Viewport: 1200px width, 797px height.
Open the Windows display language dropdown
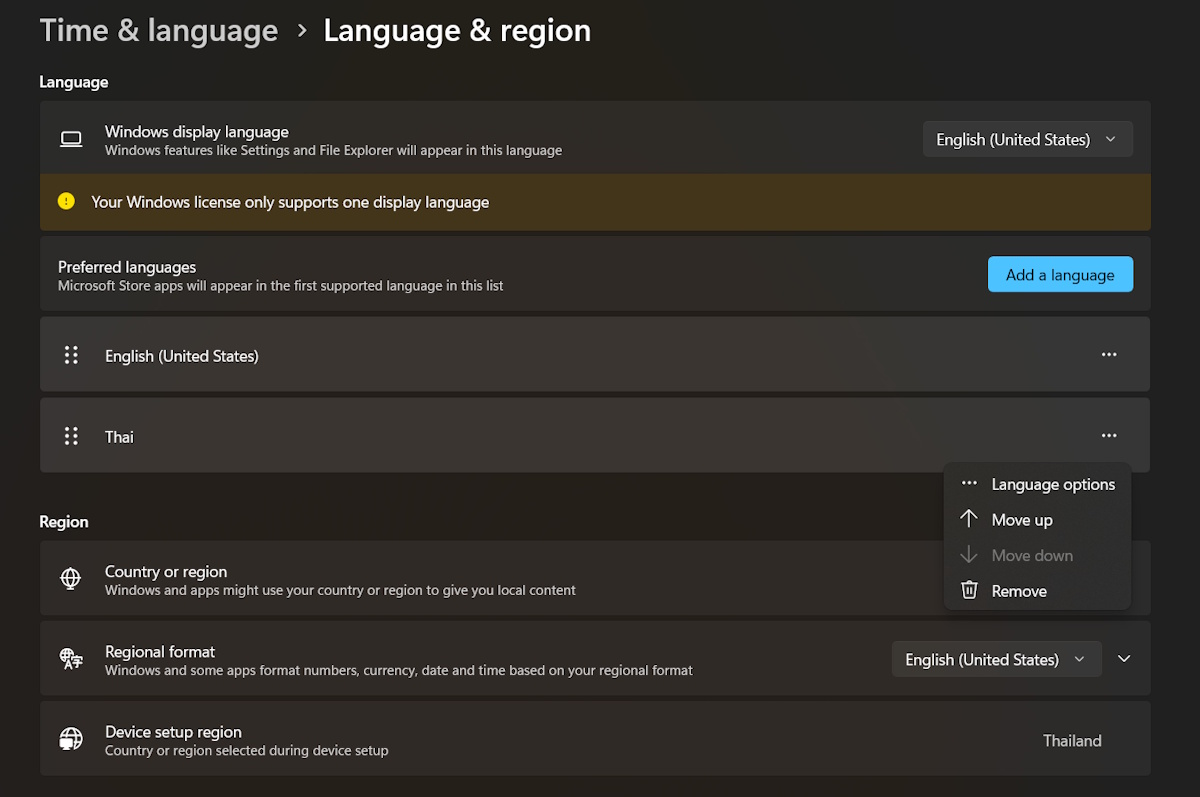pos(1027,140)
